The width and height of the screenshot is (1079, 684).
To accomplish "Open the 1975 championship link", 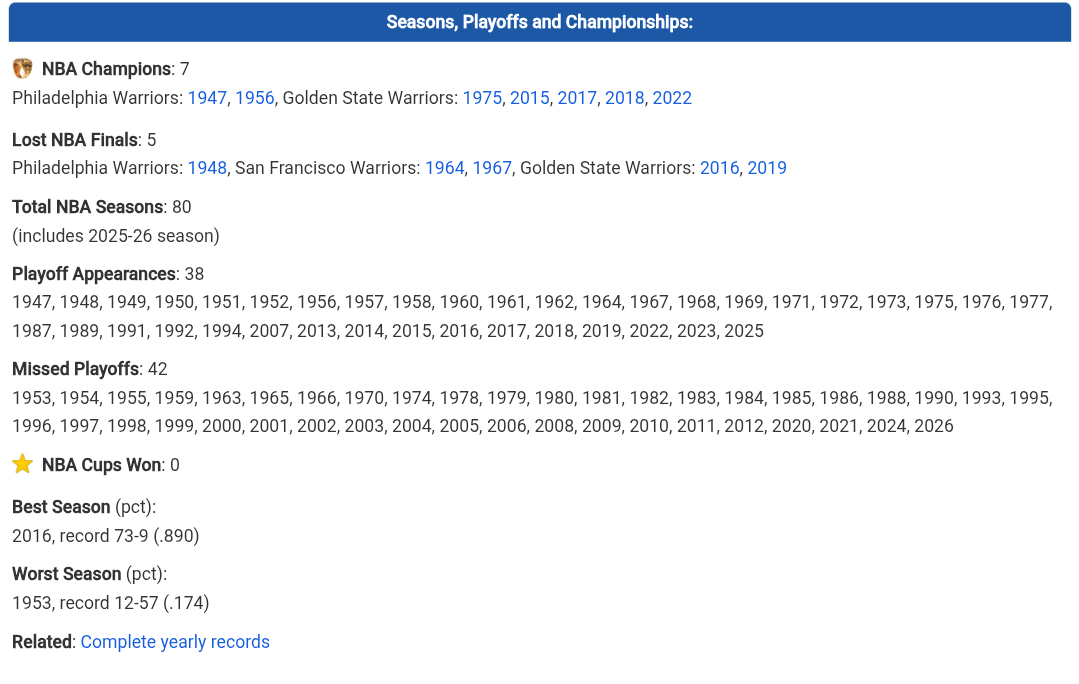I will (x=482, y=98).
